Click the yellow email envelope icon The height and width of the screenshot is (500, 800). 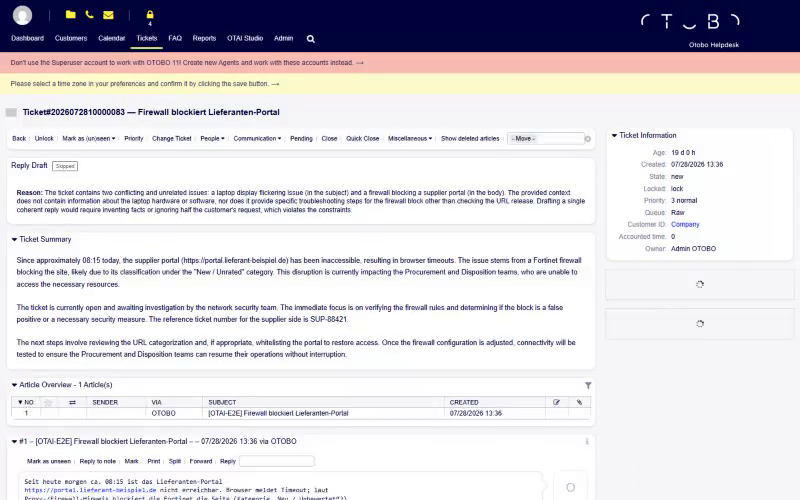tap(108, 15)
